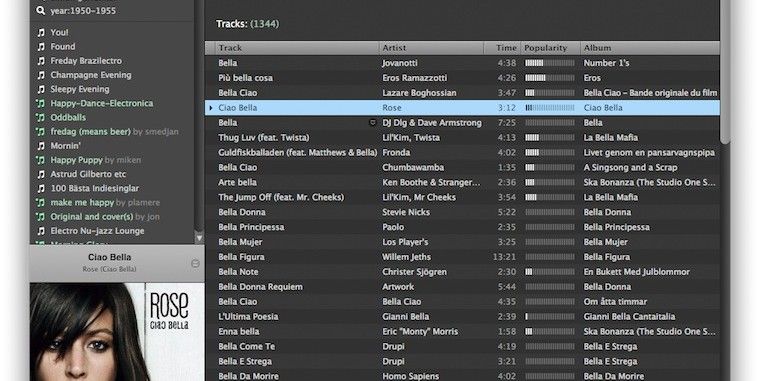Image resolution: width=760 pixels, height=381 pixels.
Task: Select the Original and cover(s) playlist icon
Action: 41,217
